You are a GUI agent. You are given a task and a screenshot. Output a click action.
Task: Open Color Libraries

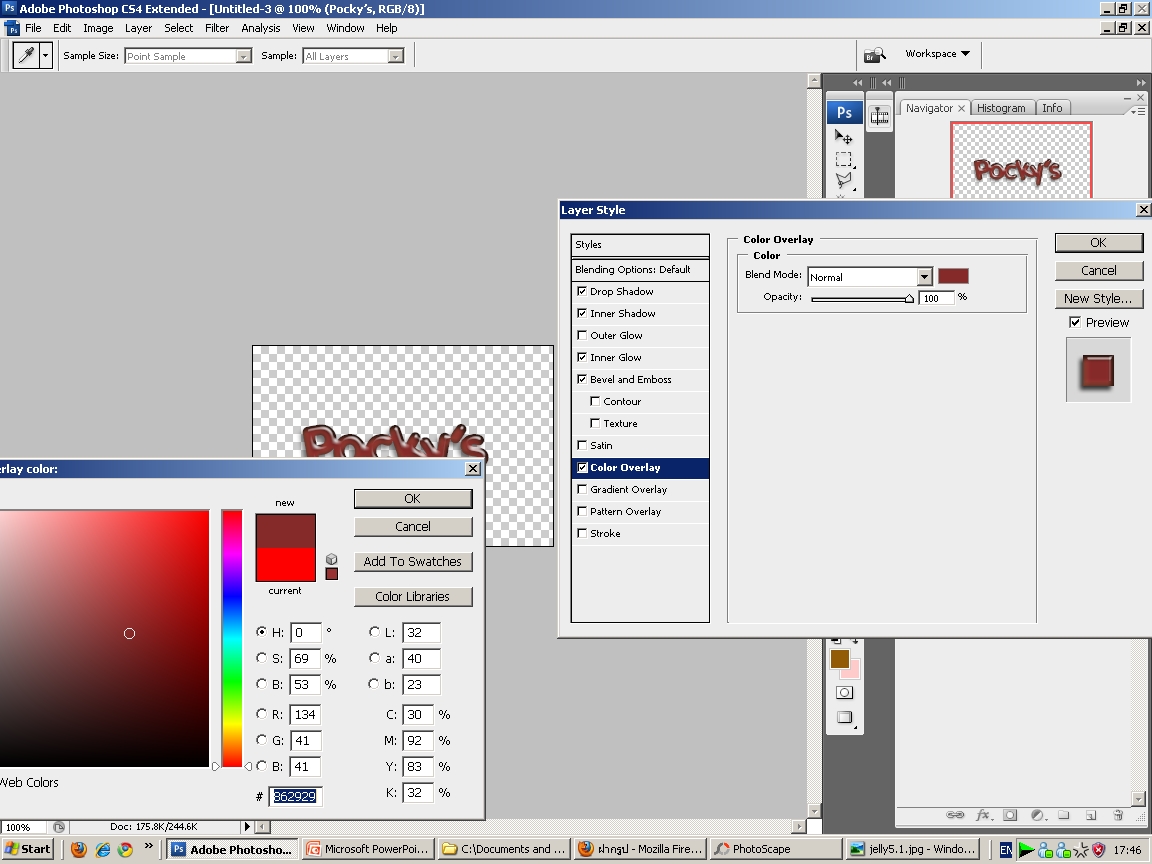click(413, 597)
